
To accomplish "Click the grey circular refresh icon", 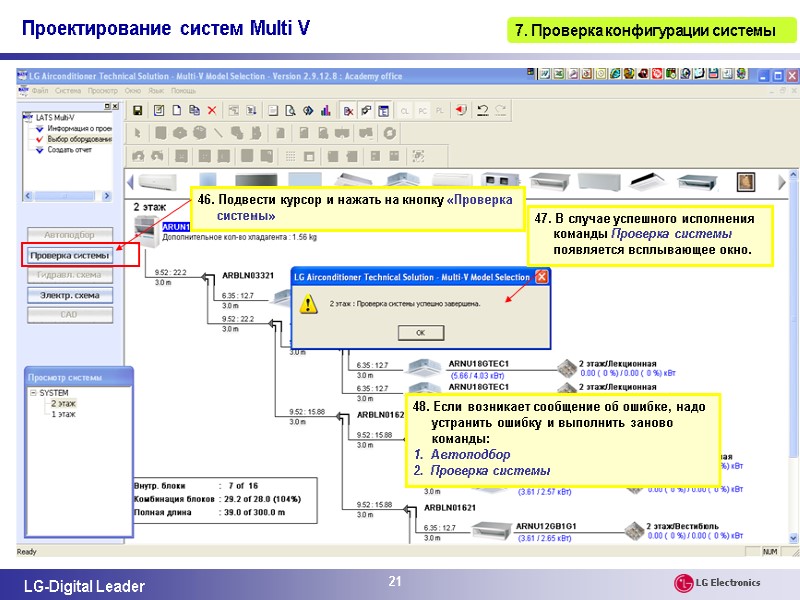I will tap(390, 134).
